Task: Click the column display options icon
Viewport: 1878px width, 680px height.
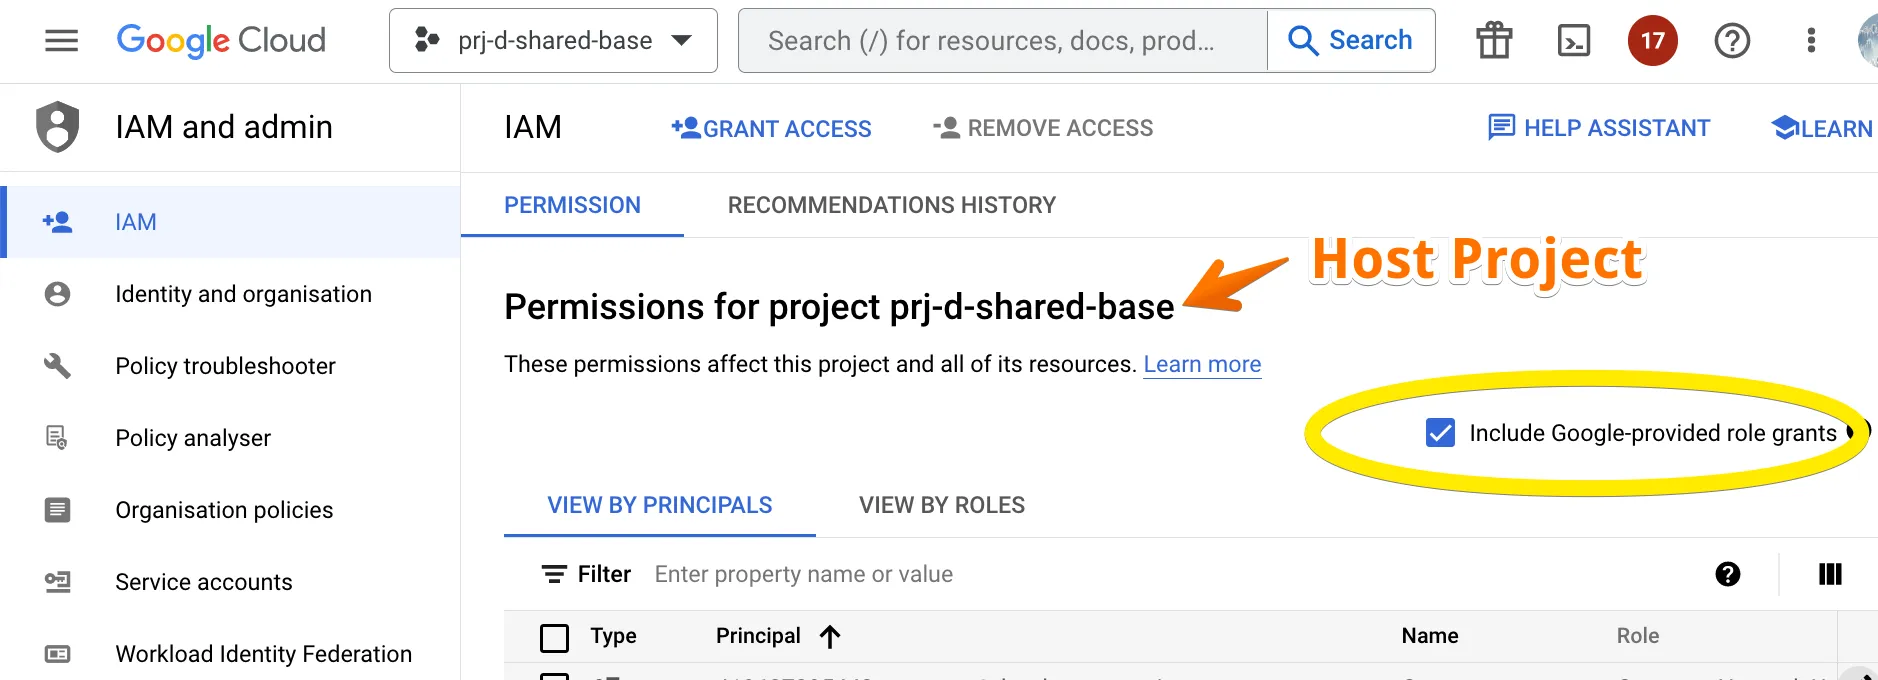Action: tap(1830, 574)
